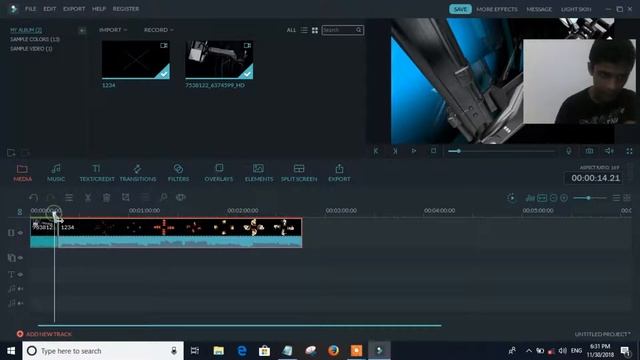Jump to previous frame in preview
The width and height of the screenshot is (640, 360).
(376, 151)
